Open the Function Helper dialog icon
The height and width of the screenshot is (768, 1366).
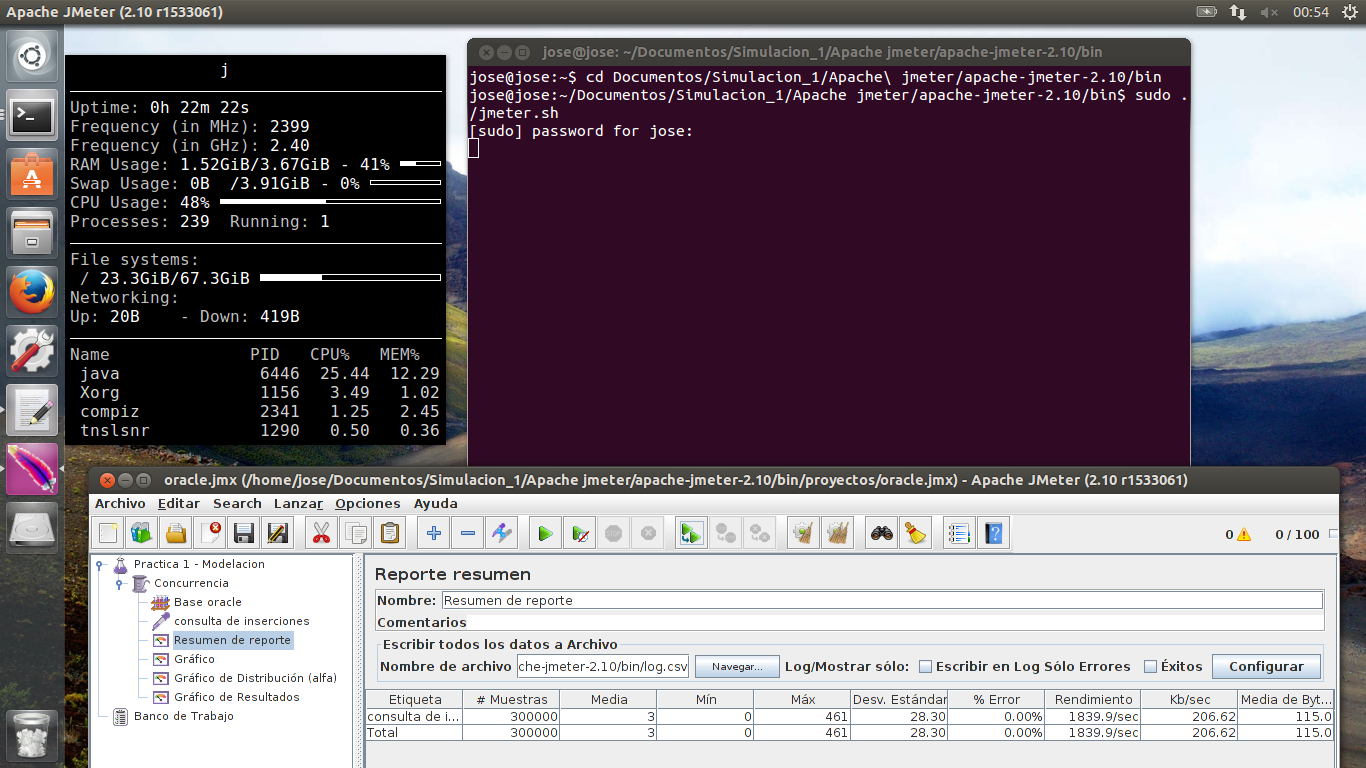coord(958,533)
